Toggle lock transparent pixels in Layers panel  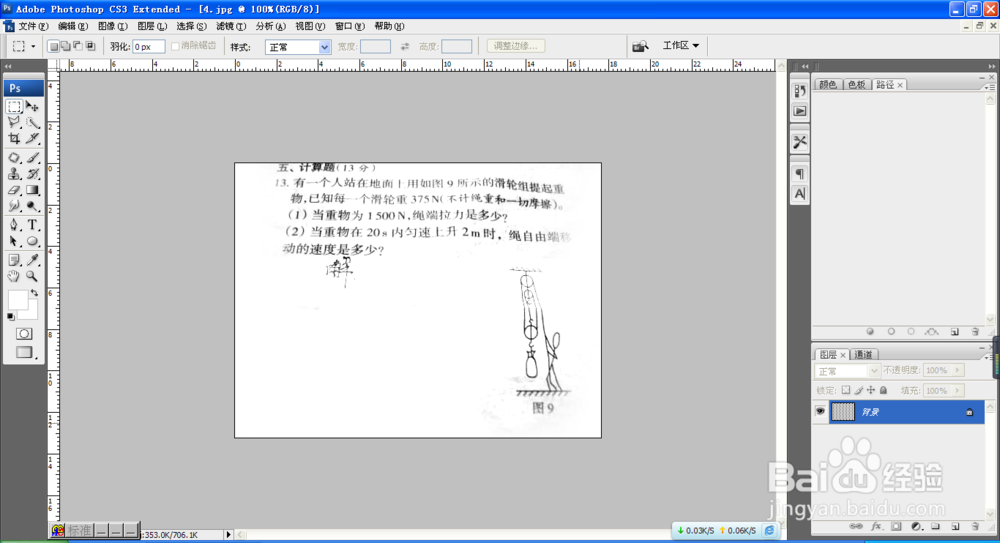click(846, 390)
